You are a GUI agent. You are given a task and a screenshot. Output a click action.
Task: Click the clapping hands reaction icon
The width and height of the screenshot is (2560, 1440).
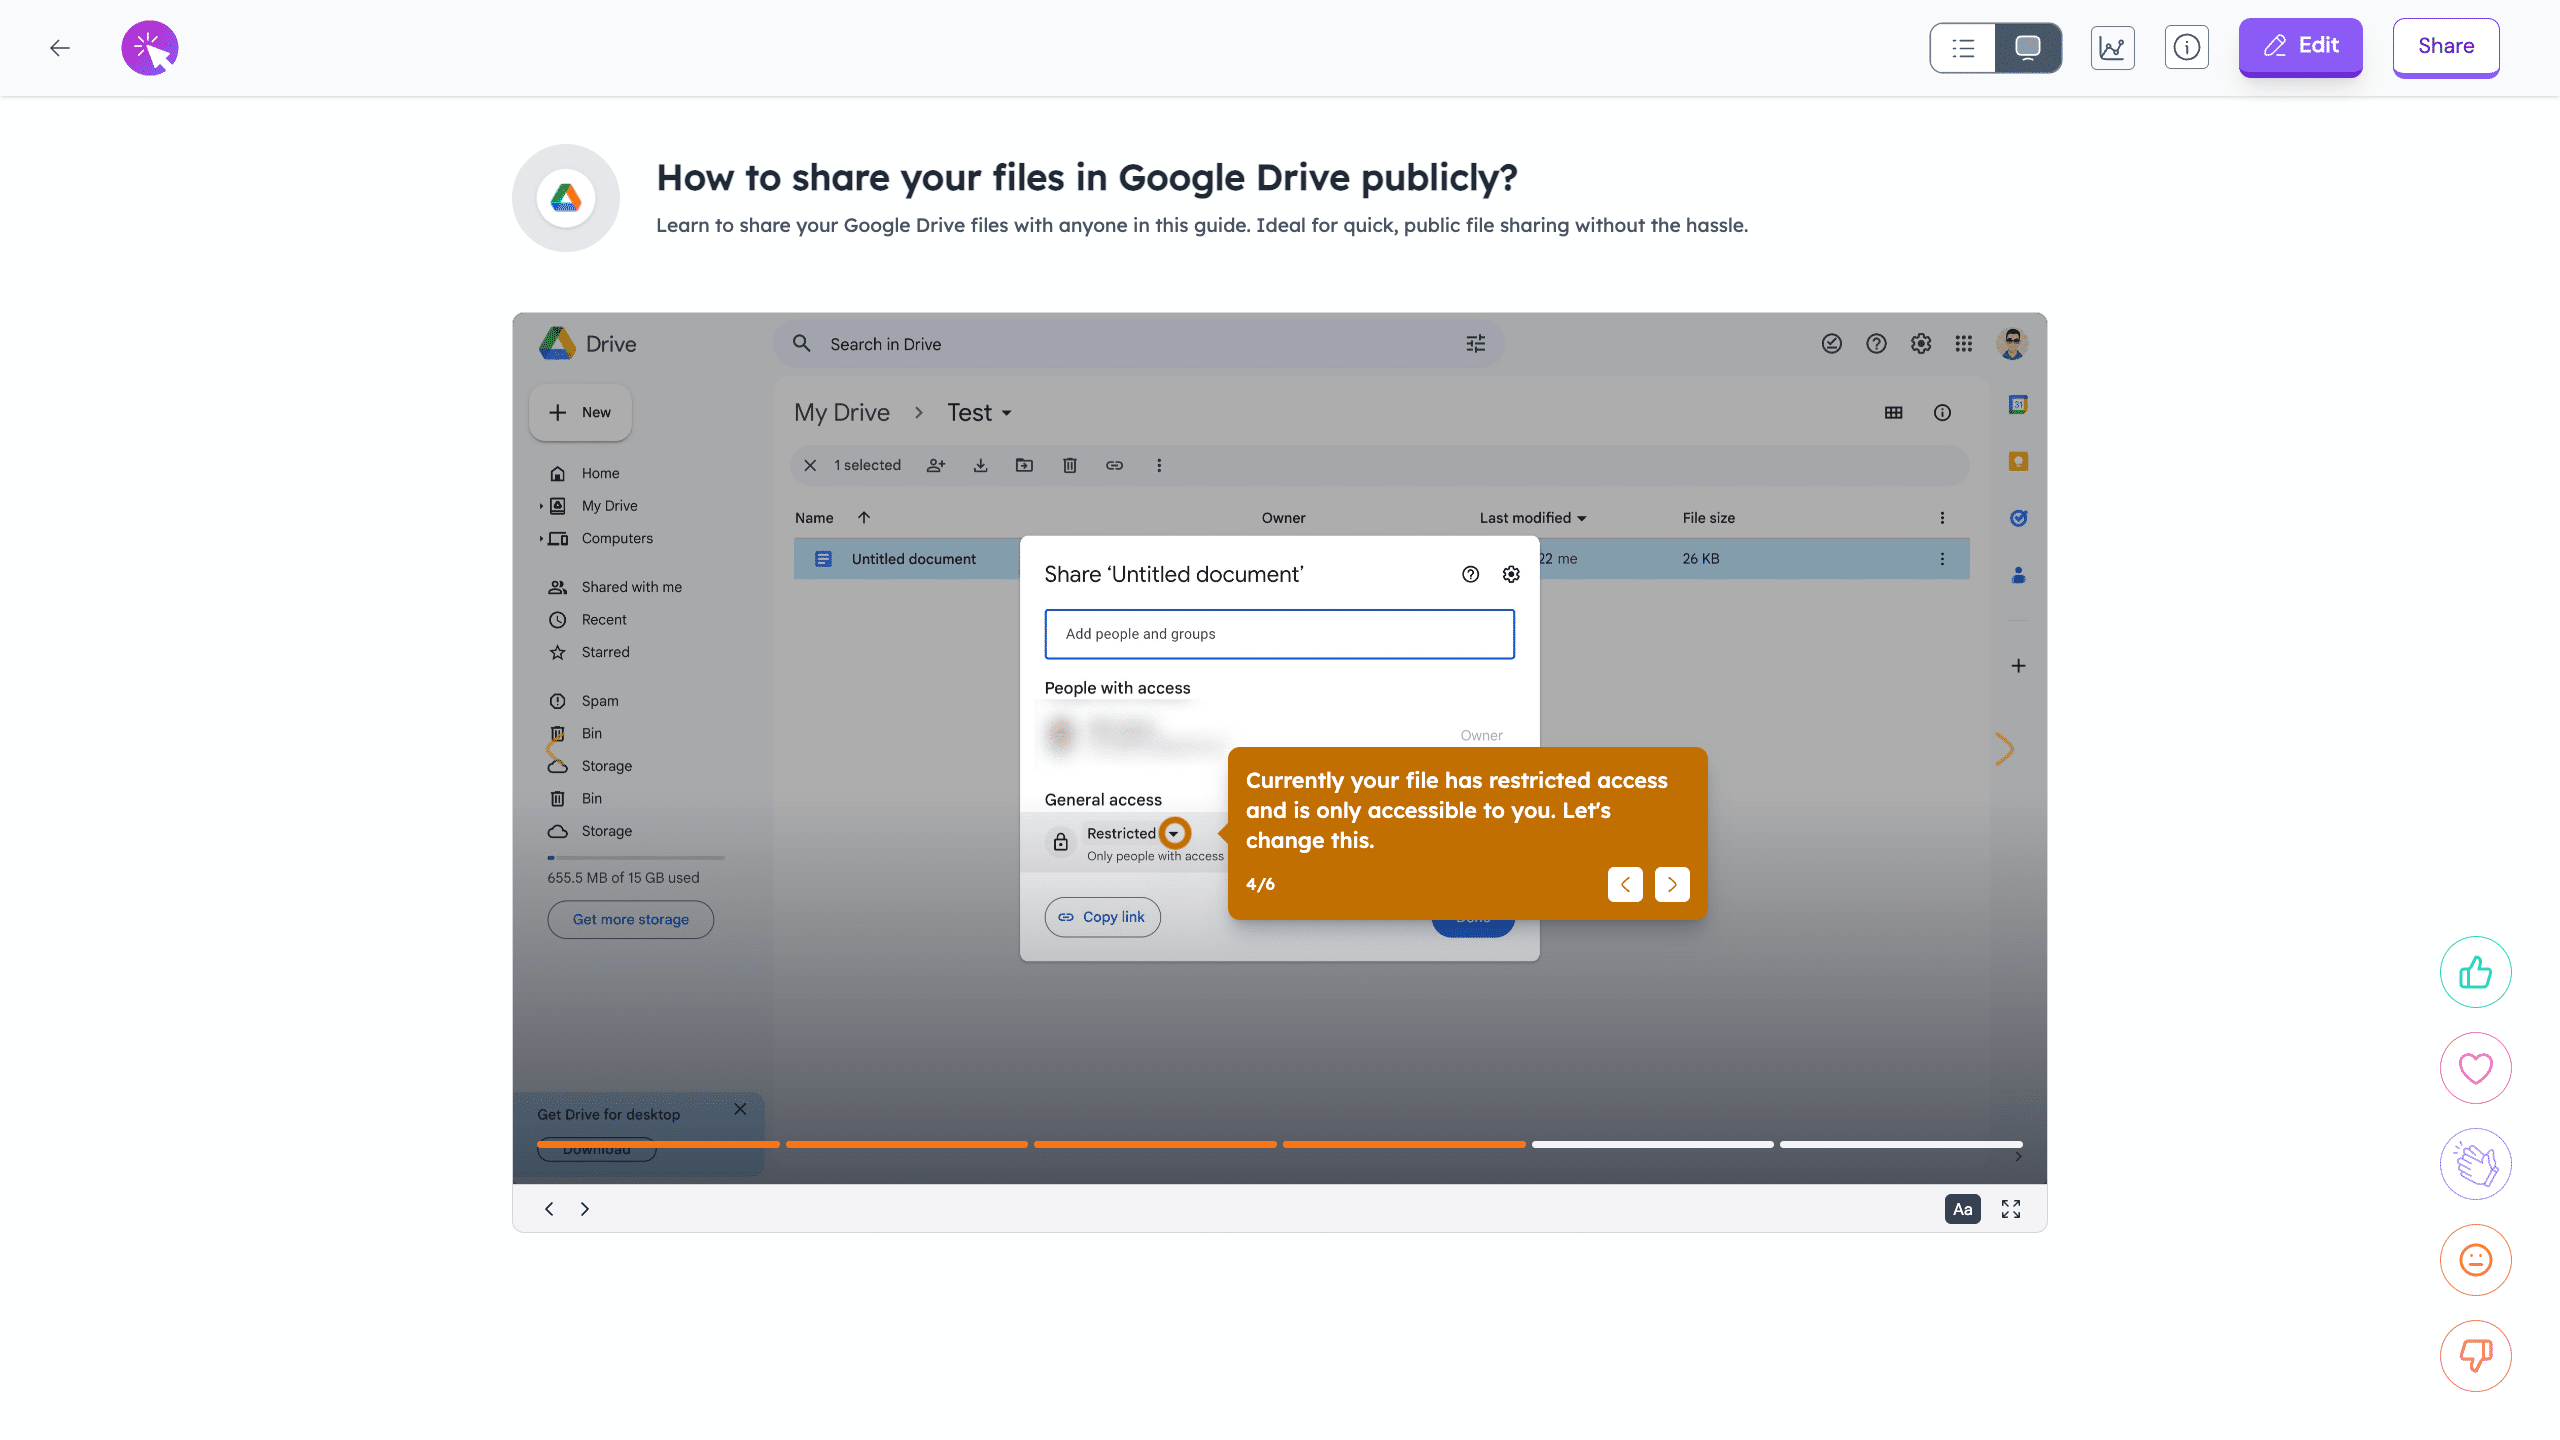tap(2475, 1164)
